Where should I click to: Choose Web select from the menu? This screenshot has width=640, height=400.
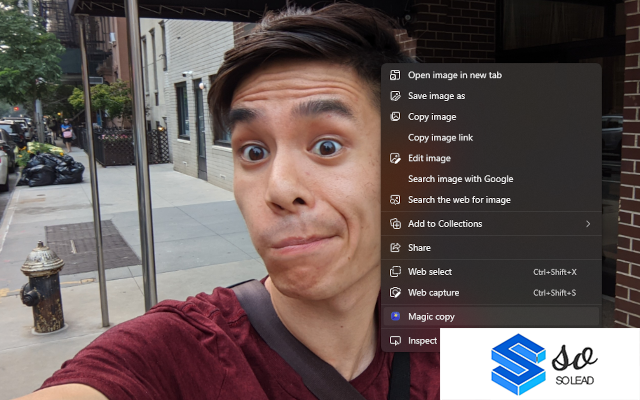point(491,272)
